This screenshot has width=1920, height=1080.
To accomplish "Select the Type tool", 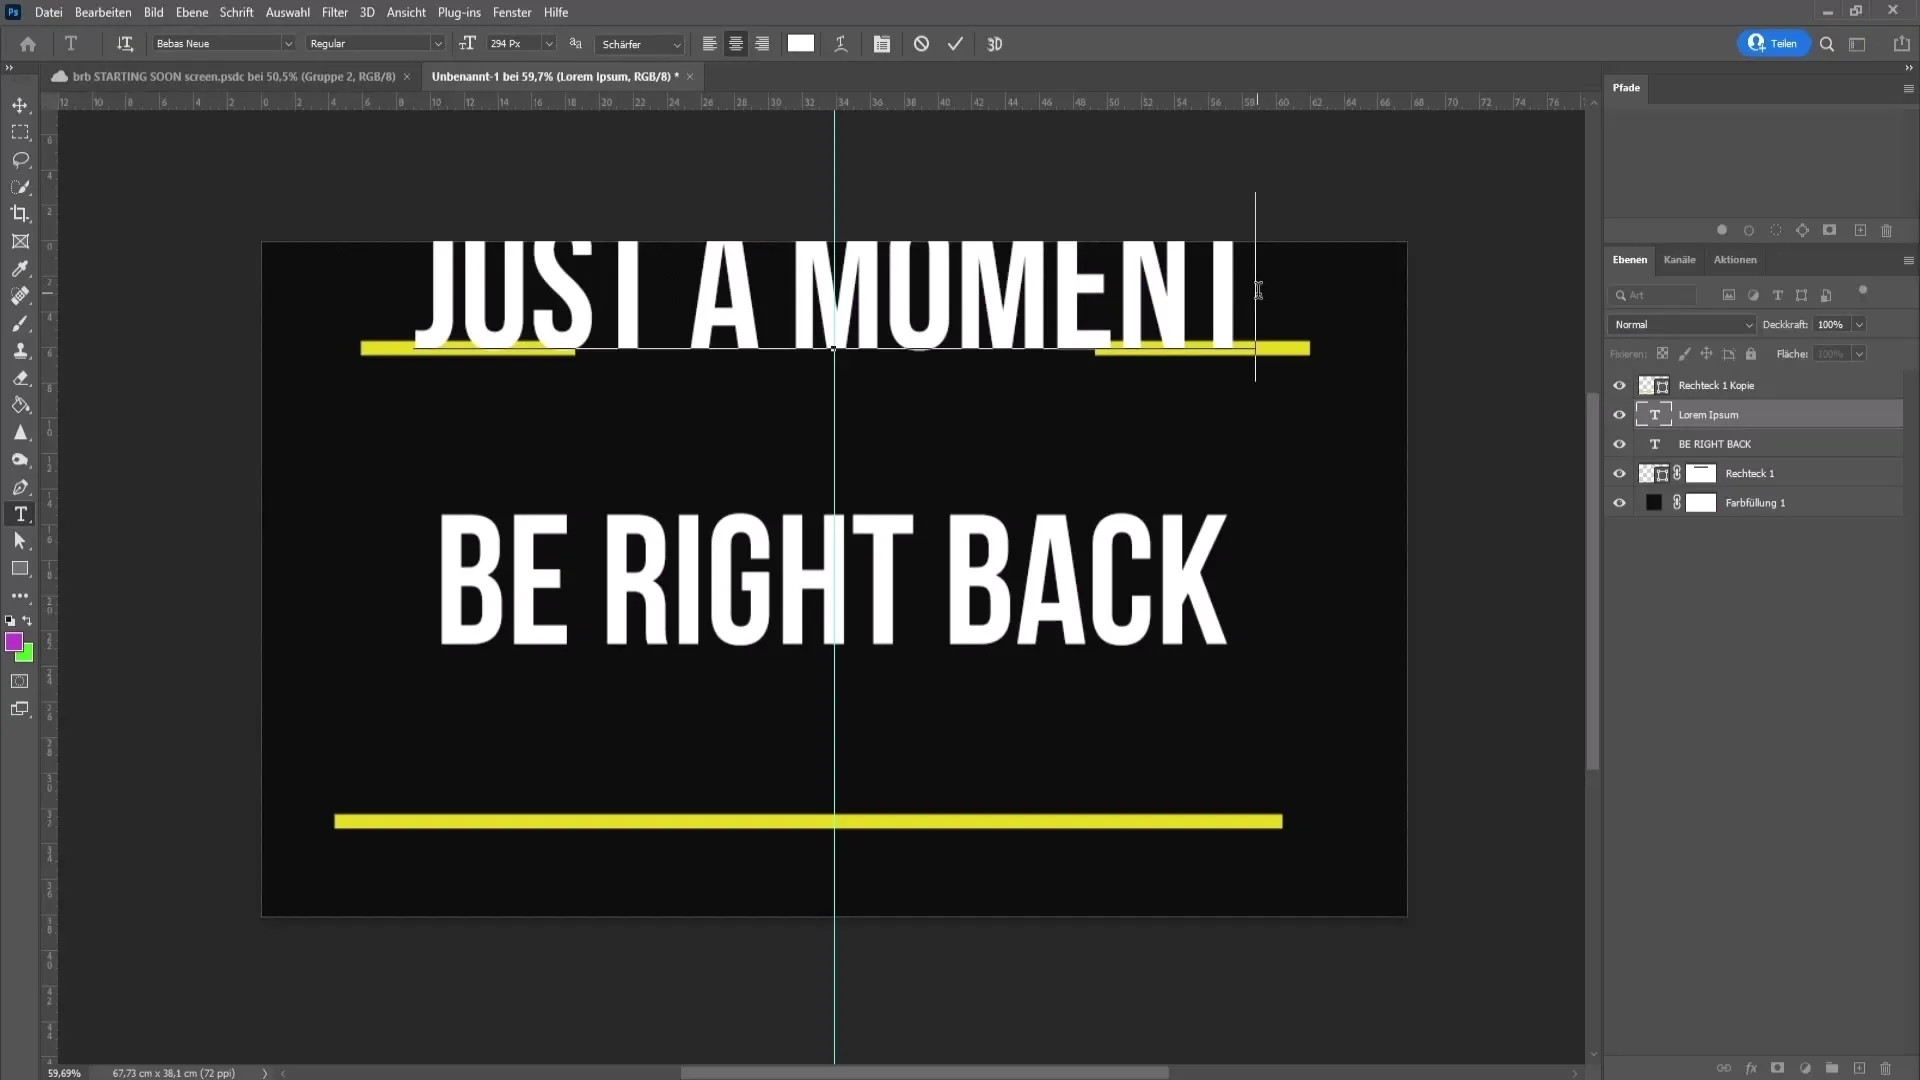I will click(20, 514).
